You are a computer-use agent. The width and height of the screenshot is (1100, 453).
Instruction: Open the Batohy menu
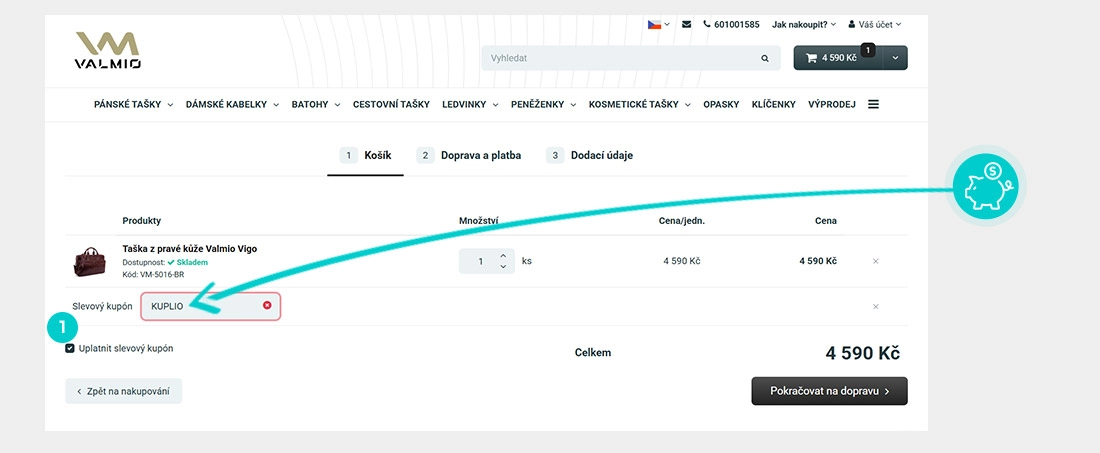316,104
